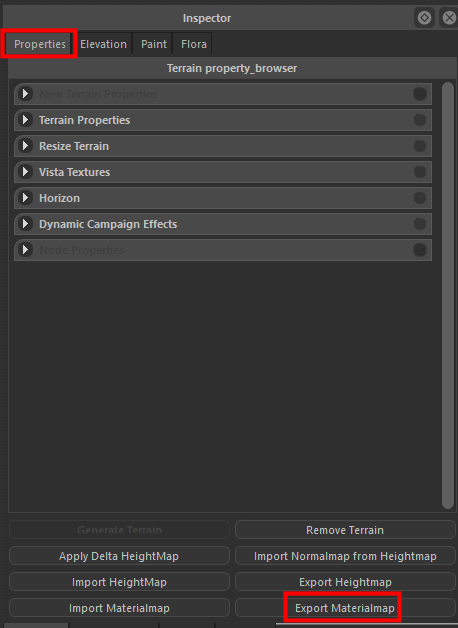458x628 pixels.
Task: Toggle the round indicator on Horizon row
Action: [420, 198]
